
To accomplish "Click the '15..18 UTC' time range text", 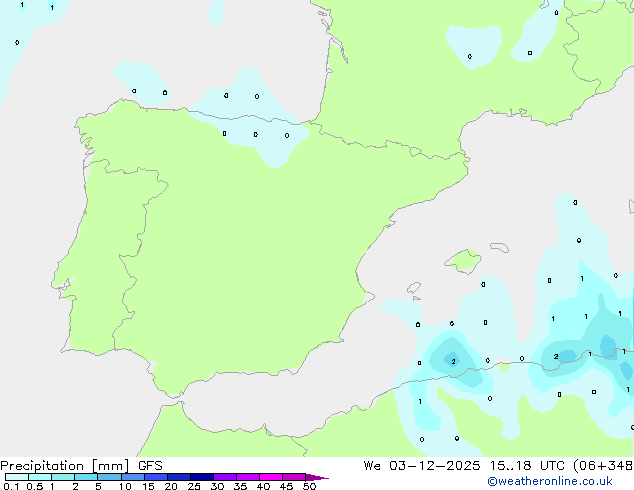I will 527,466.
